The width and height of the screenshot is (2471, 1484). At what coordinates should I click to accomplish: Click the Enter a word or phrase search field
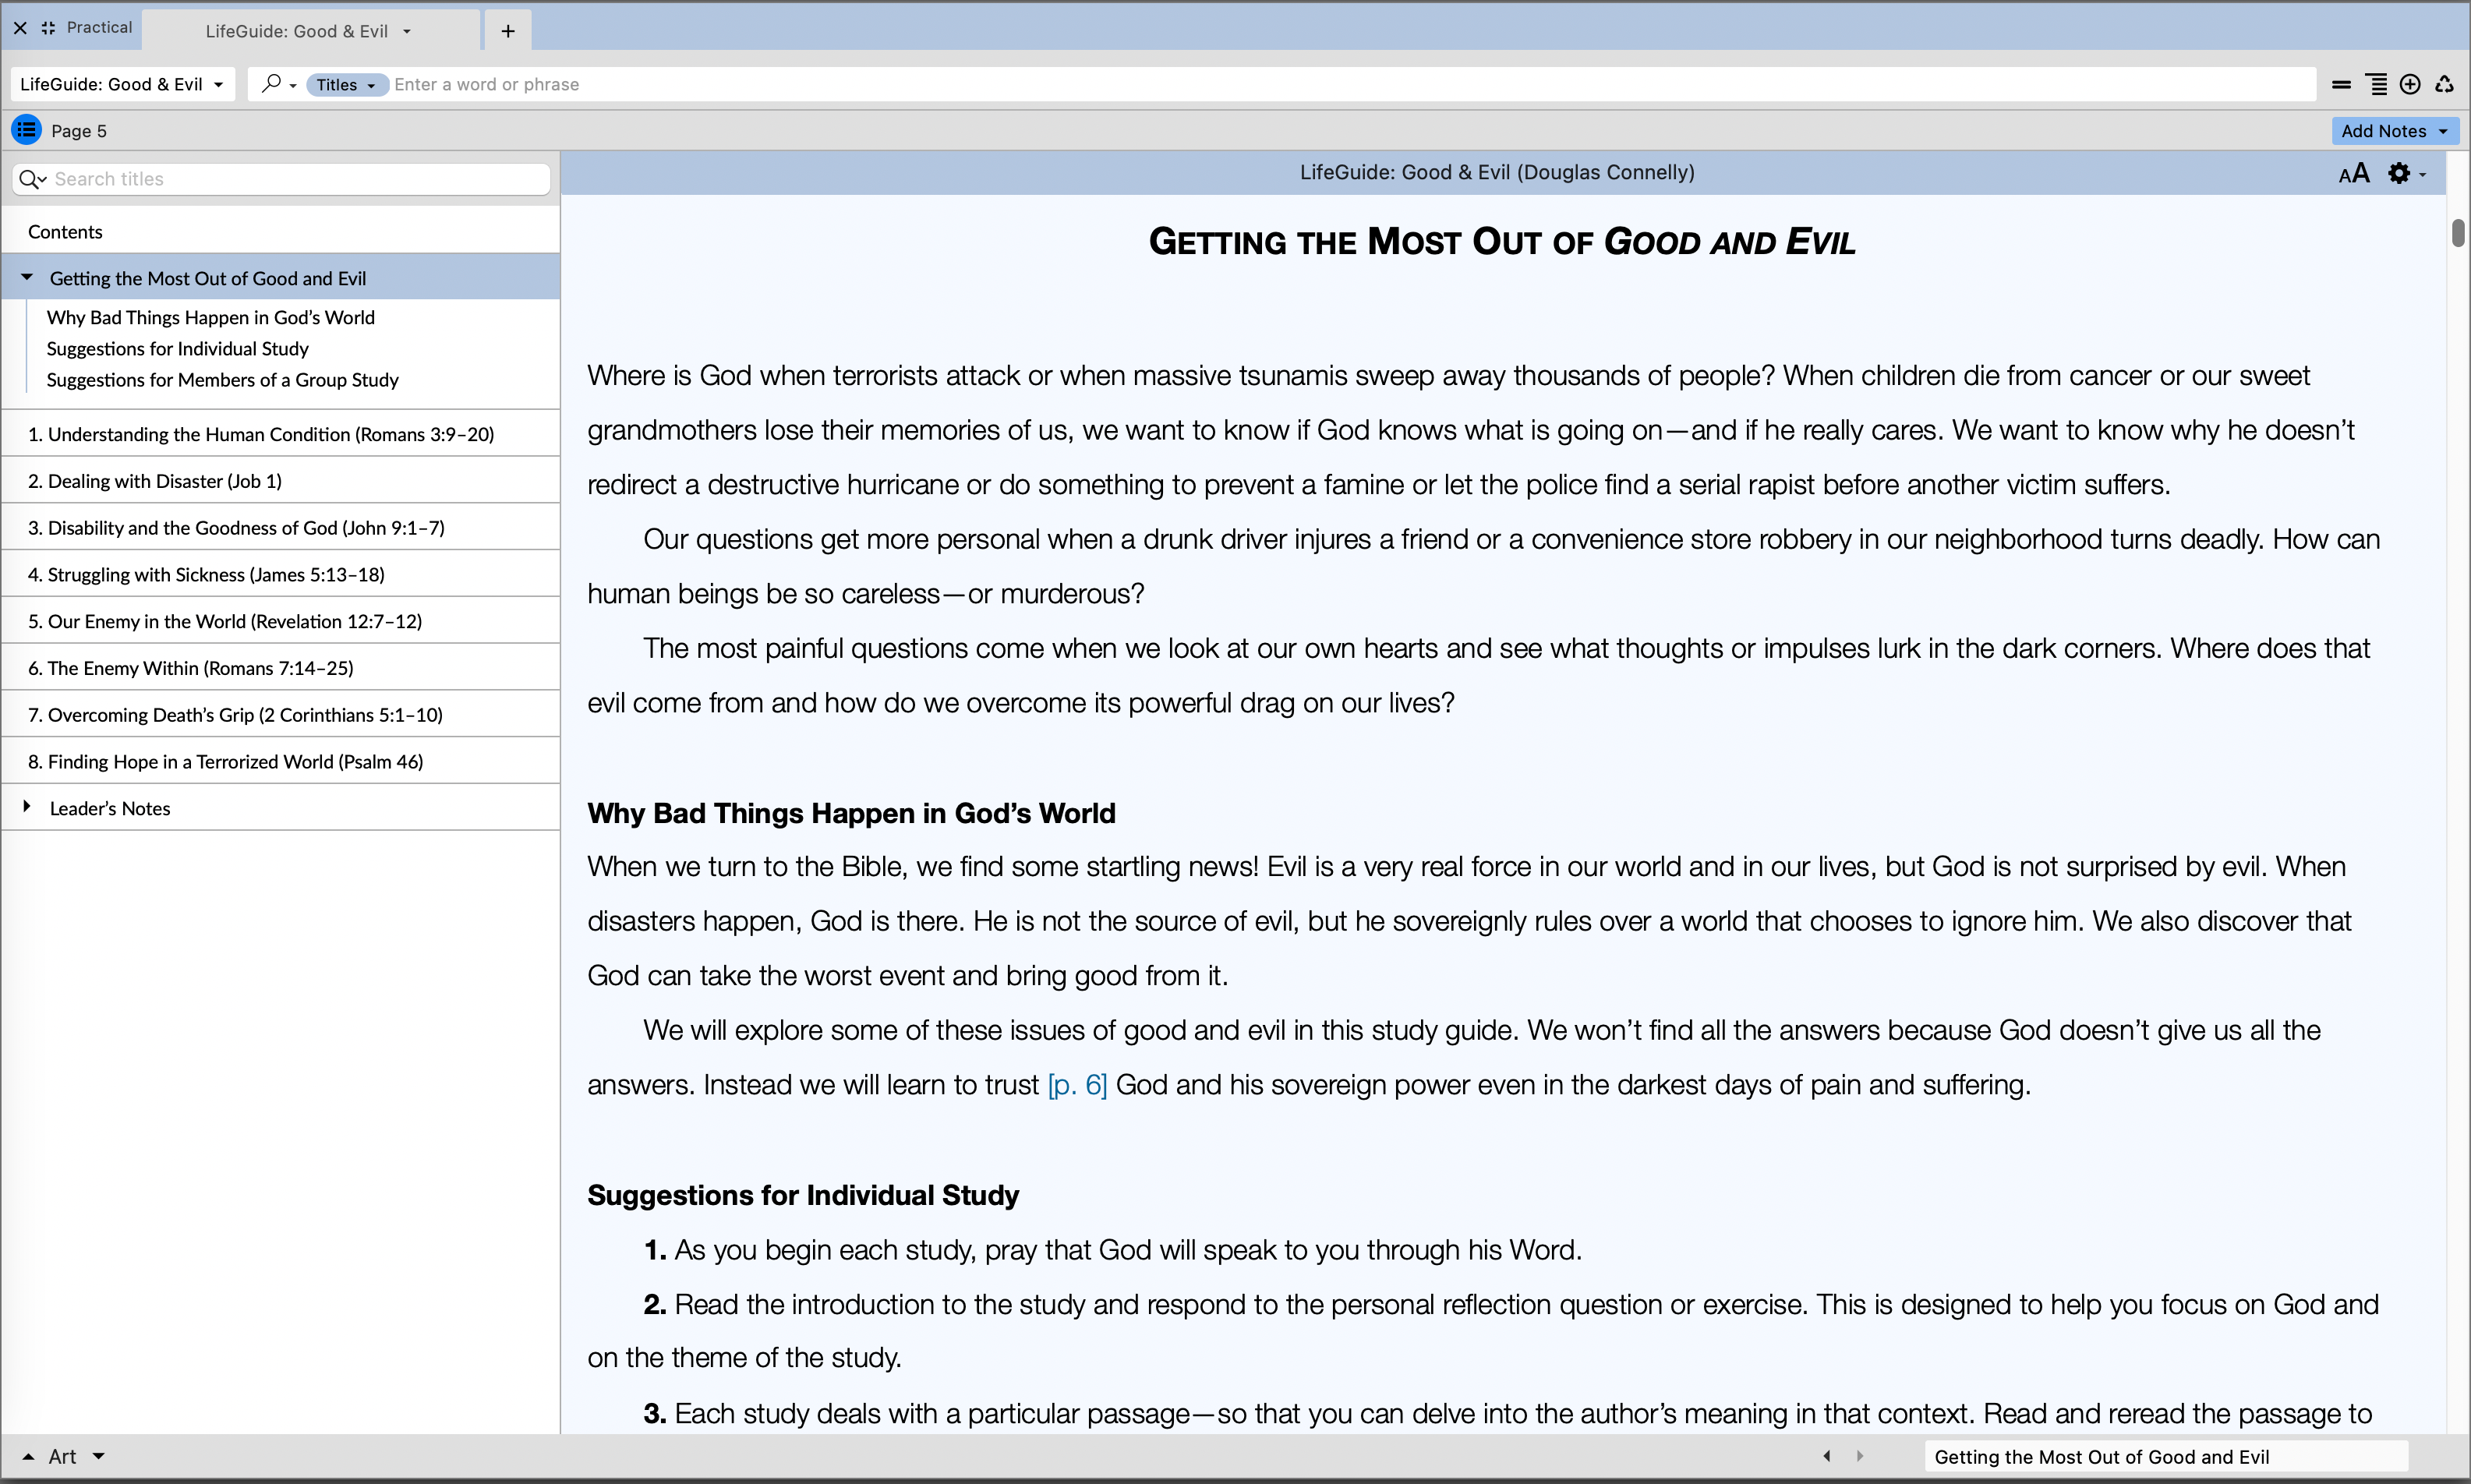coord(1350,85)
